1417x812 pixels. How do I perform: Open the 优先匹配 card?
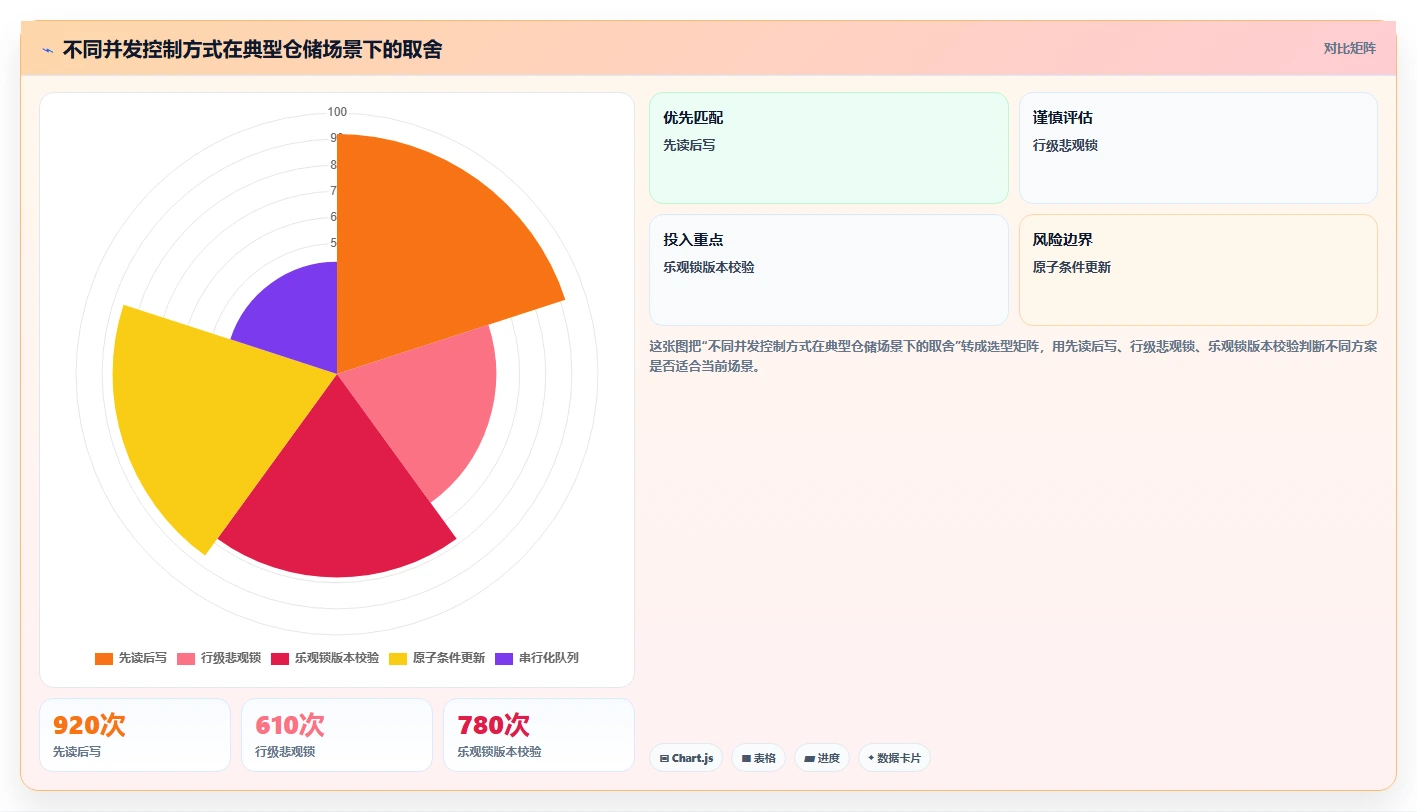[x=829, y=148]
